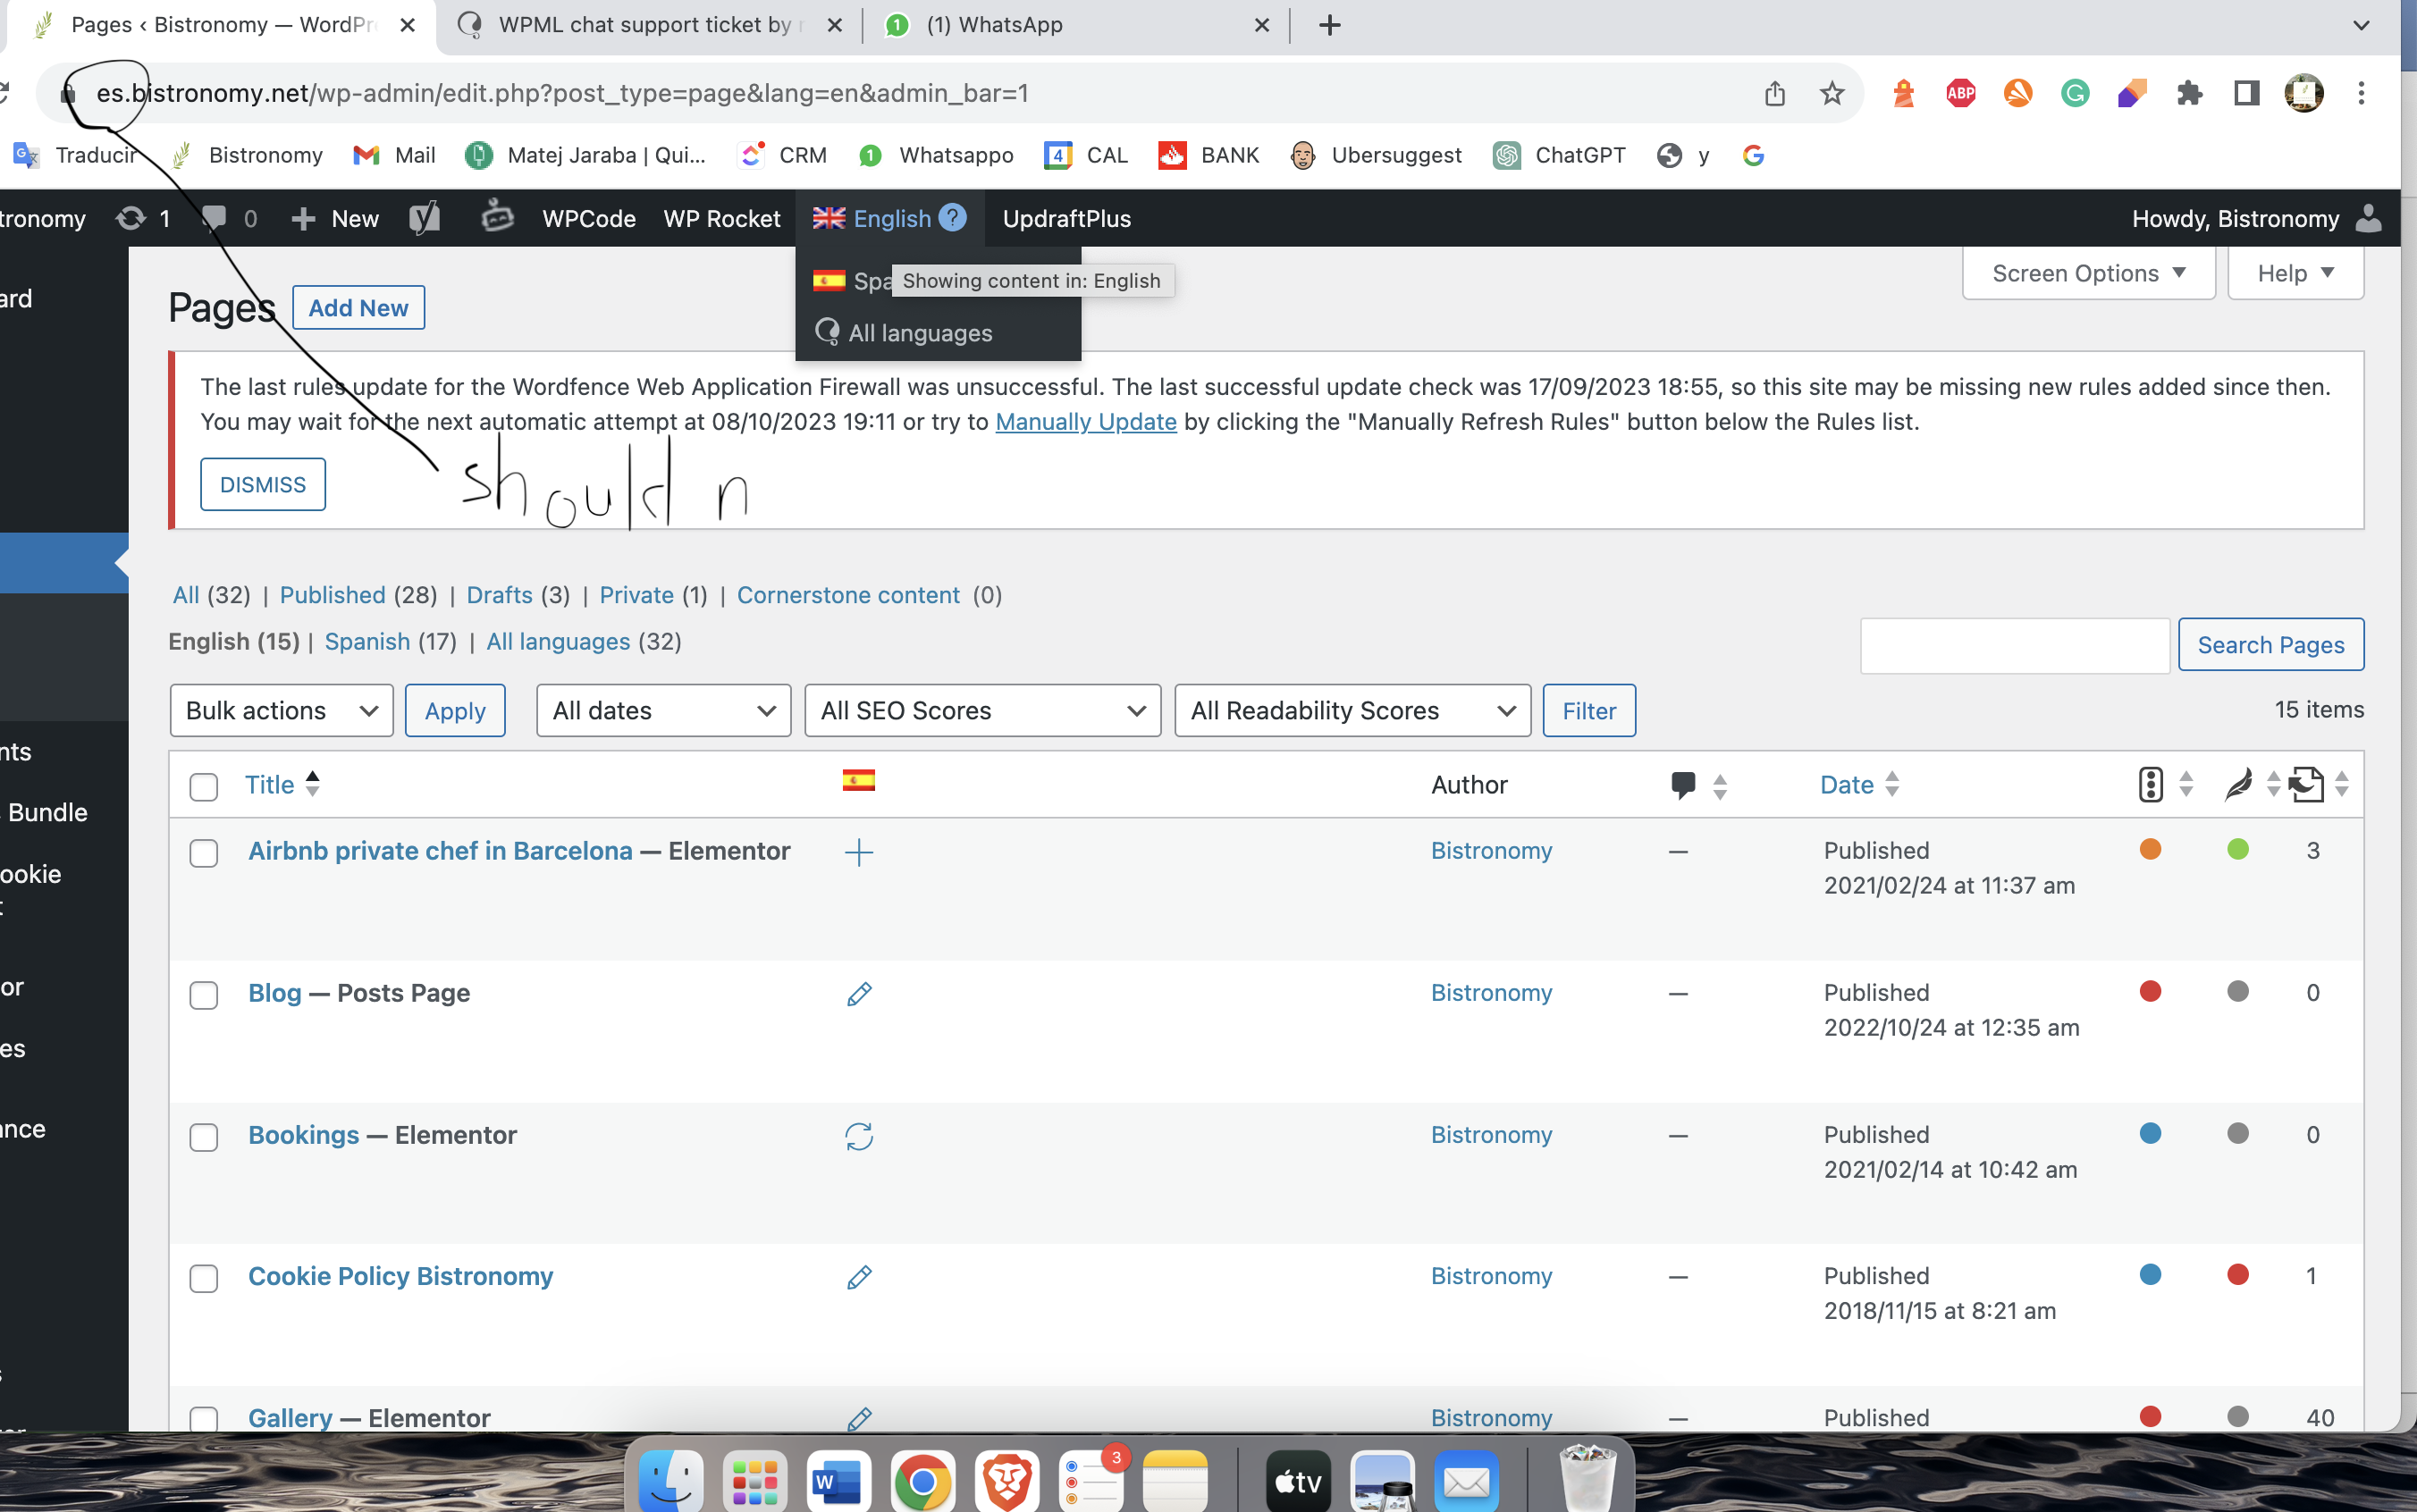This screenshot has height=1512, width=2417.
Task: Open the UpdraftPlus admin bar menu
Action: point(1066,218)
